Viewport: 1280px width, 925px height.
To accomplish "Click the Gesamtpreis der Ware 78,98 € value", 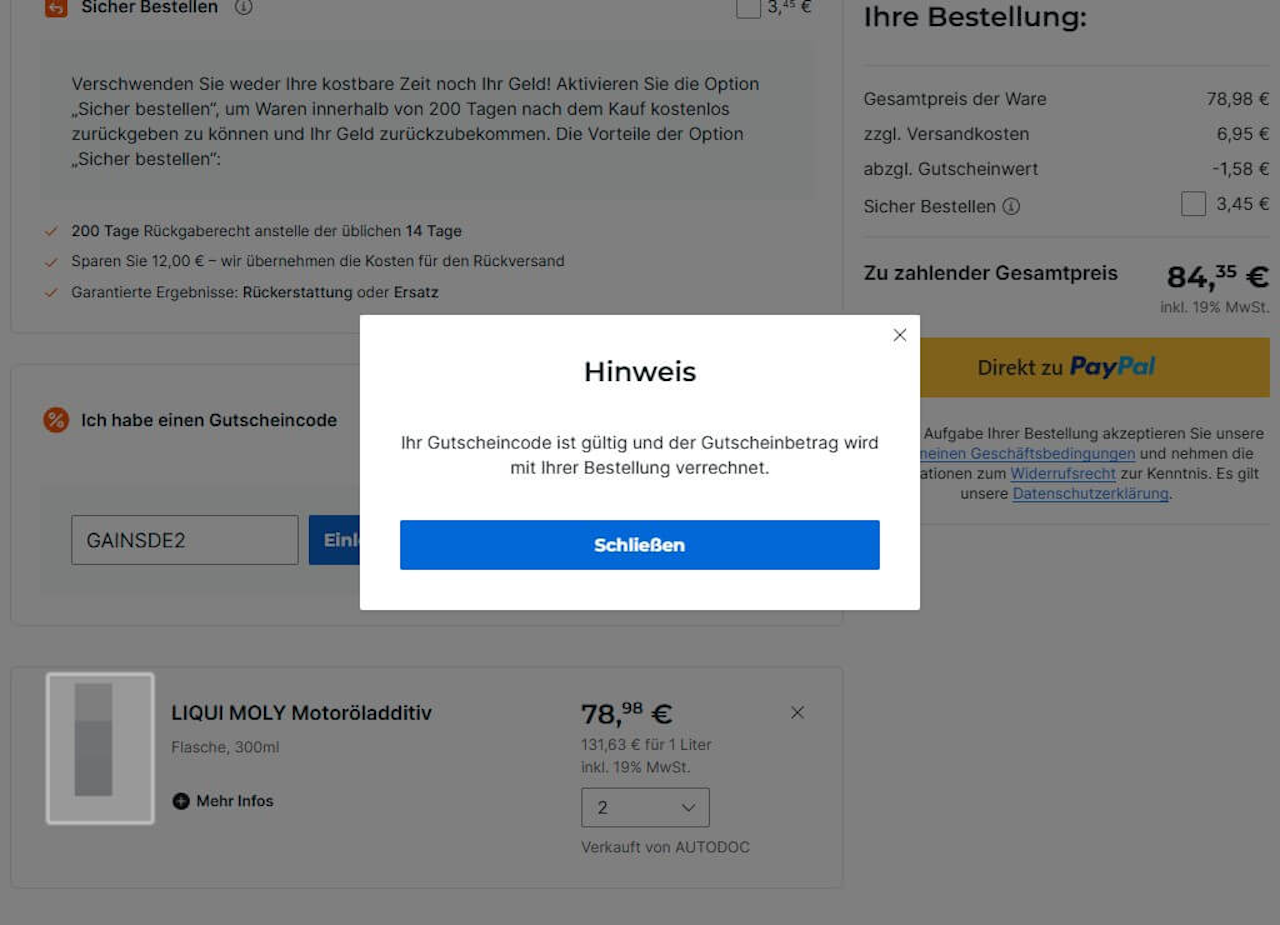I will point(1238,99).
